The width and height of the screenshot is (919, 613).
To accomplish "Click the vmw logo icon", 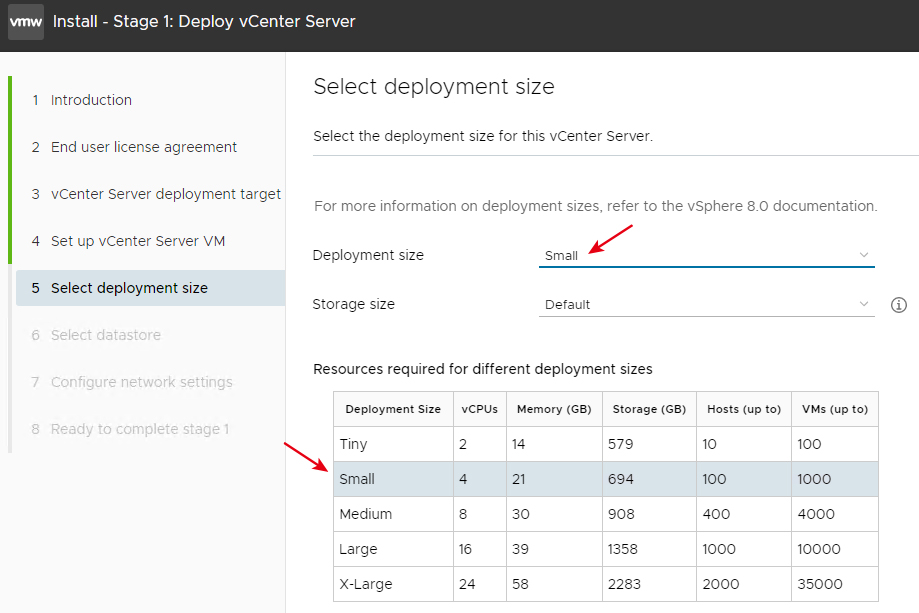I will (x=26, y=22).
